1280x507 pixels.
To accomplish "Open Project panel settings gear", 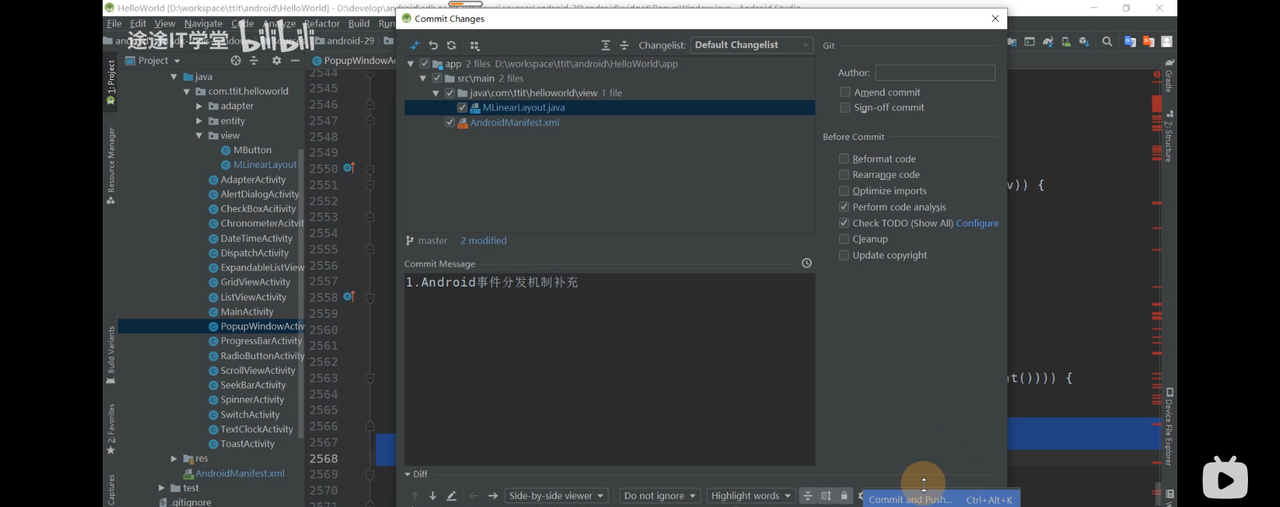I will tap(277, 61).
